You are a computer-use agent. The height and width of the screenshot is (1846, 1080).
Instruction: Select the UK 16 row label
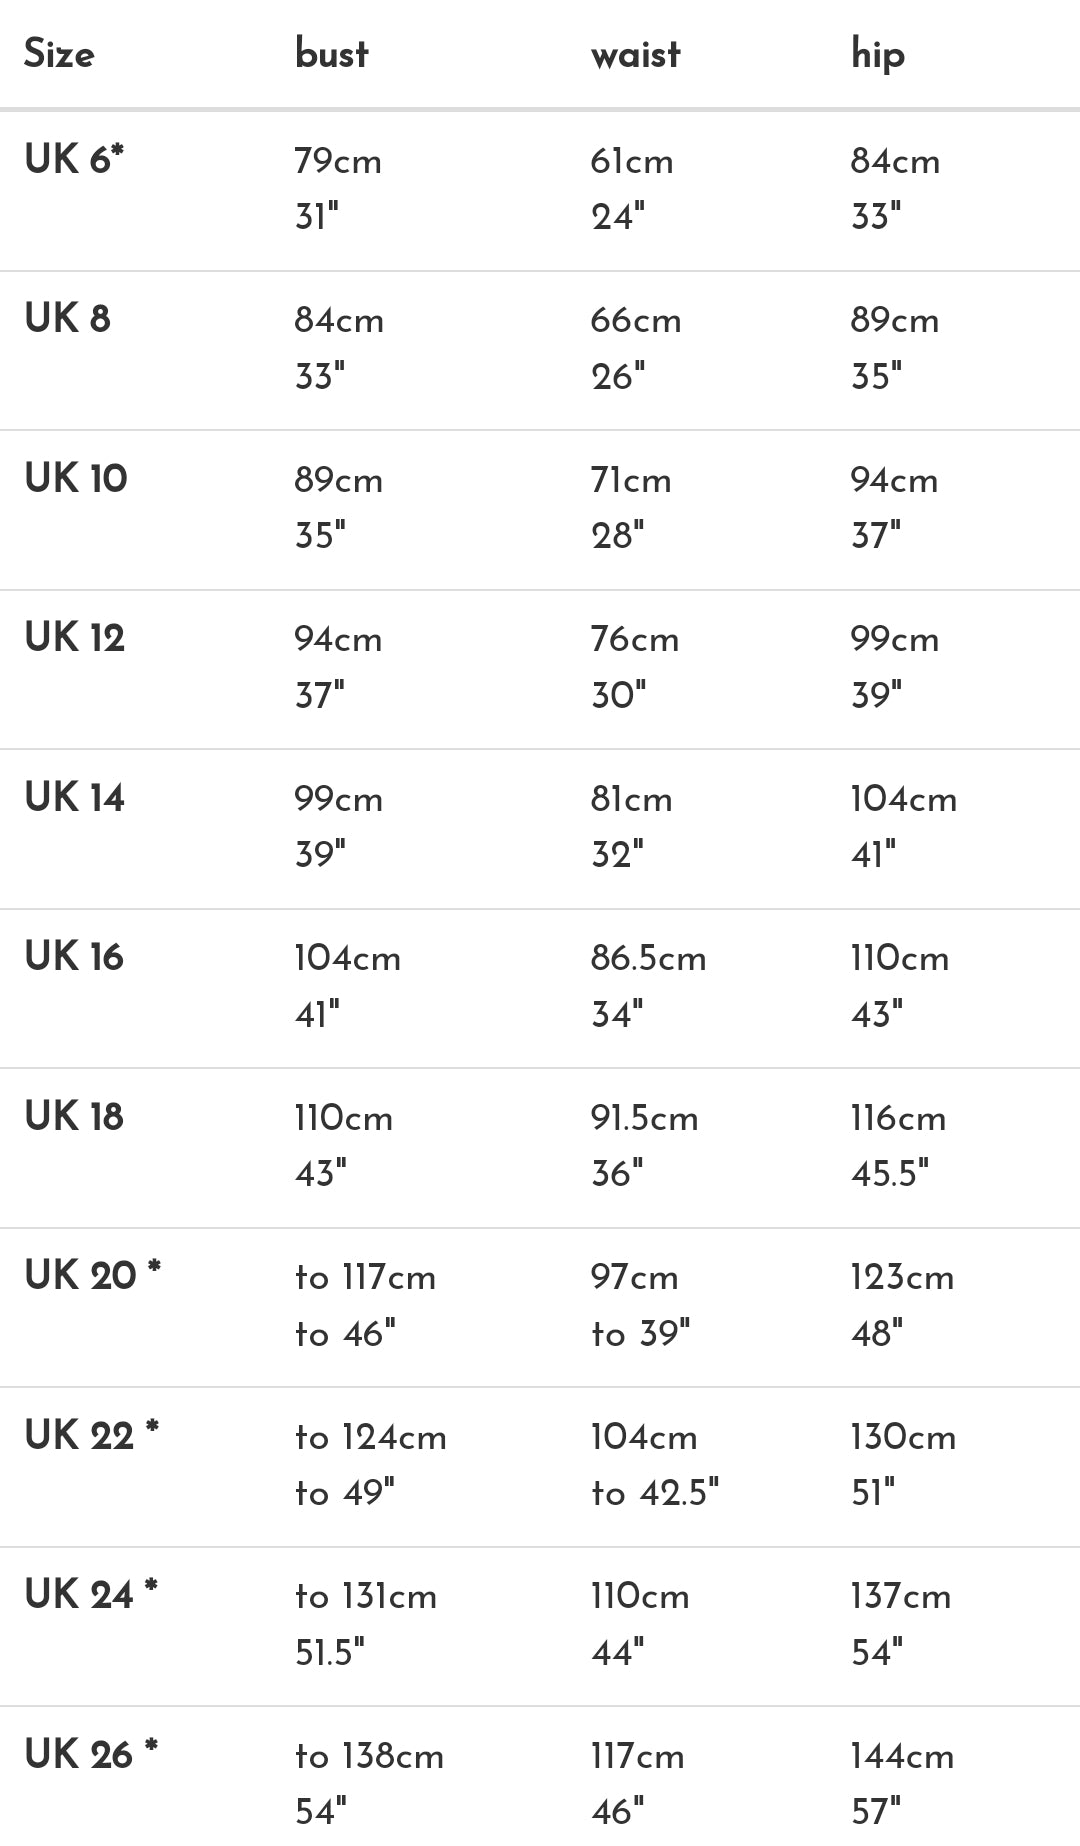point(74,957)
